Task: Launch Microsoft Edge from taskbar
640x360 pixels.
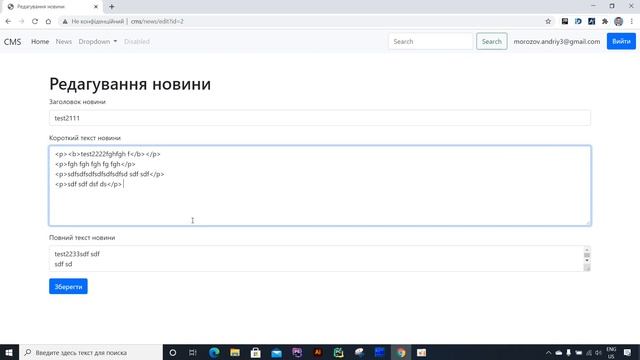Action: 214,352
